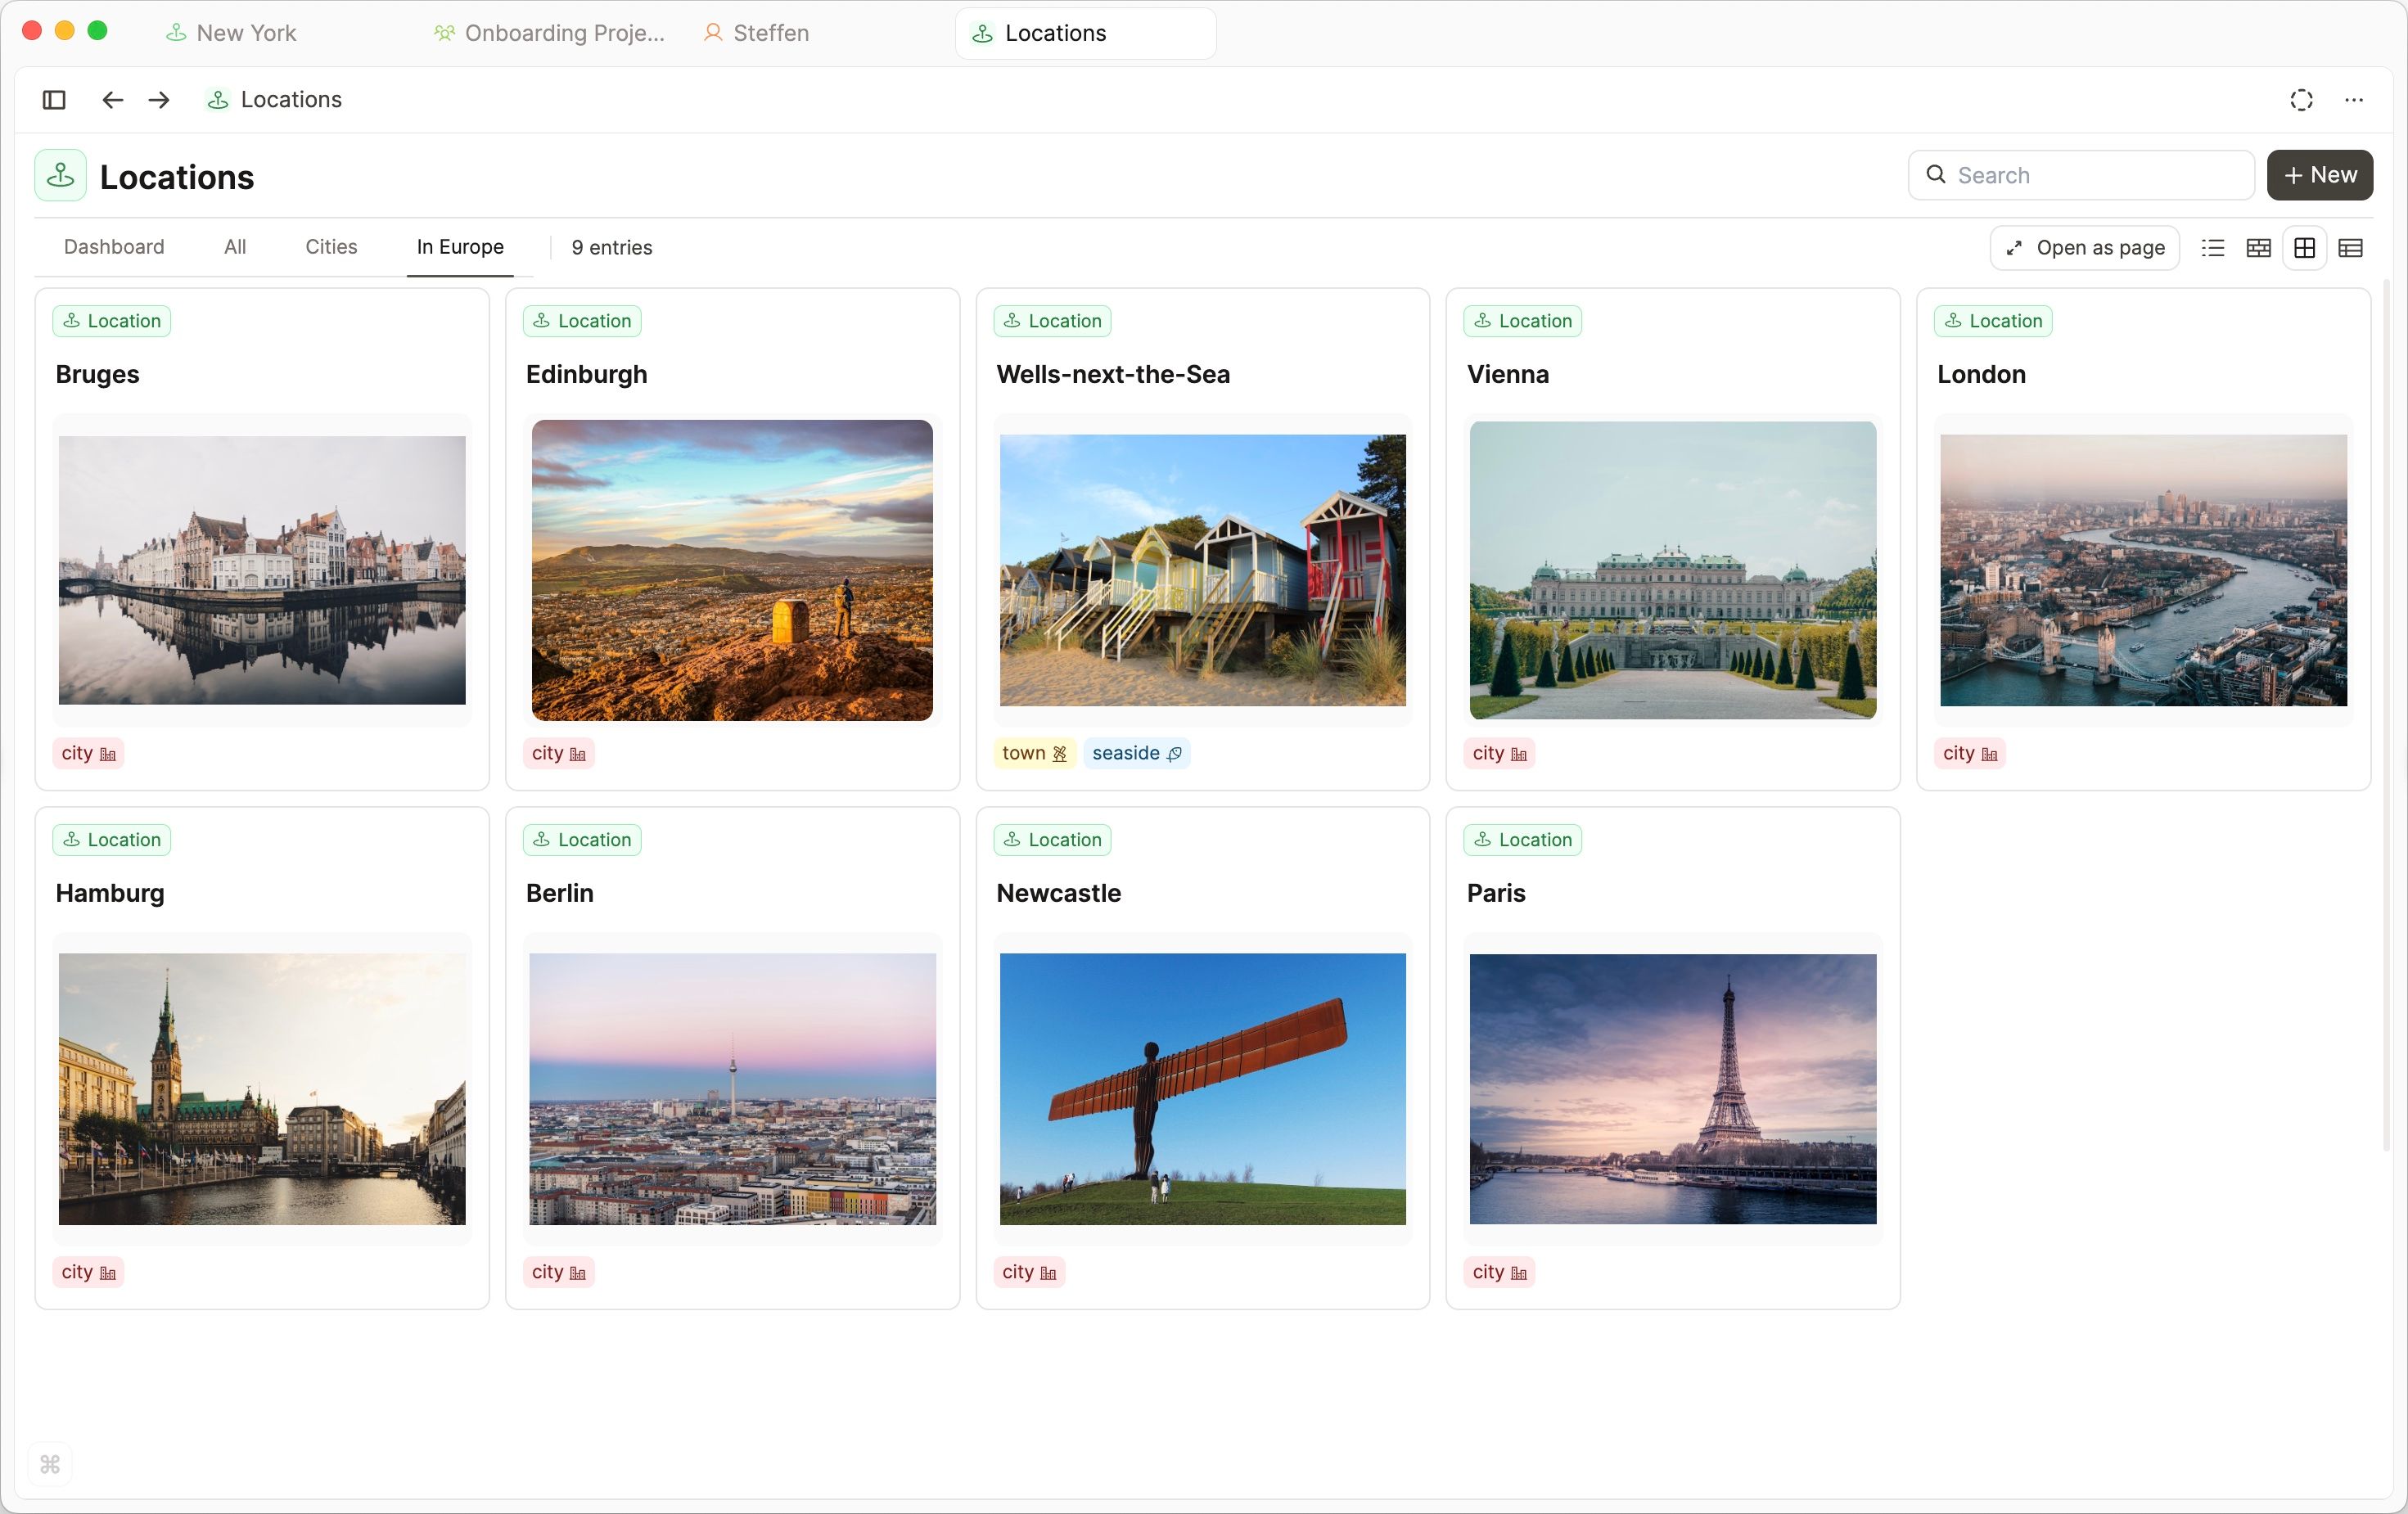Switch to gallery view layout
The image size is (2408, 1514).
2258,248
